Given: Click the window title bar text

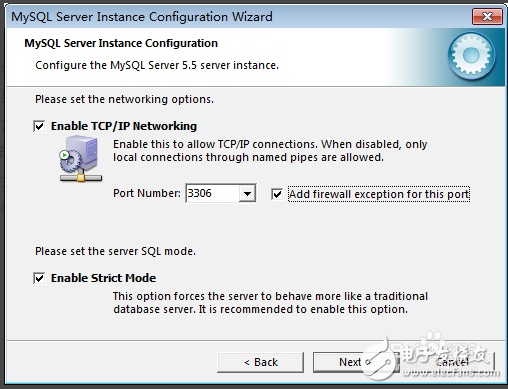Looking at the screenshot, I should click(142, 17).
